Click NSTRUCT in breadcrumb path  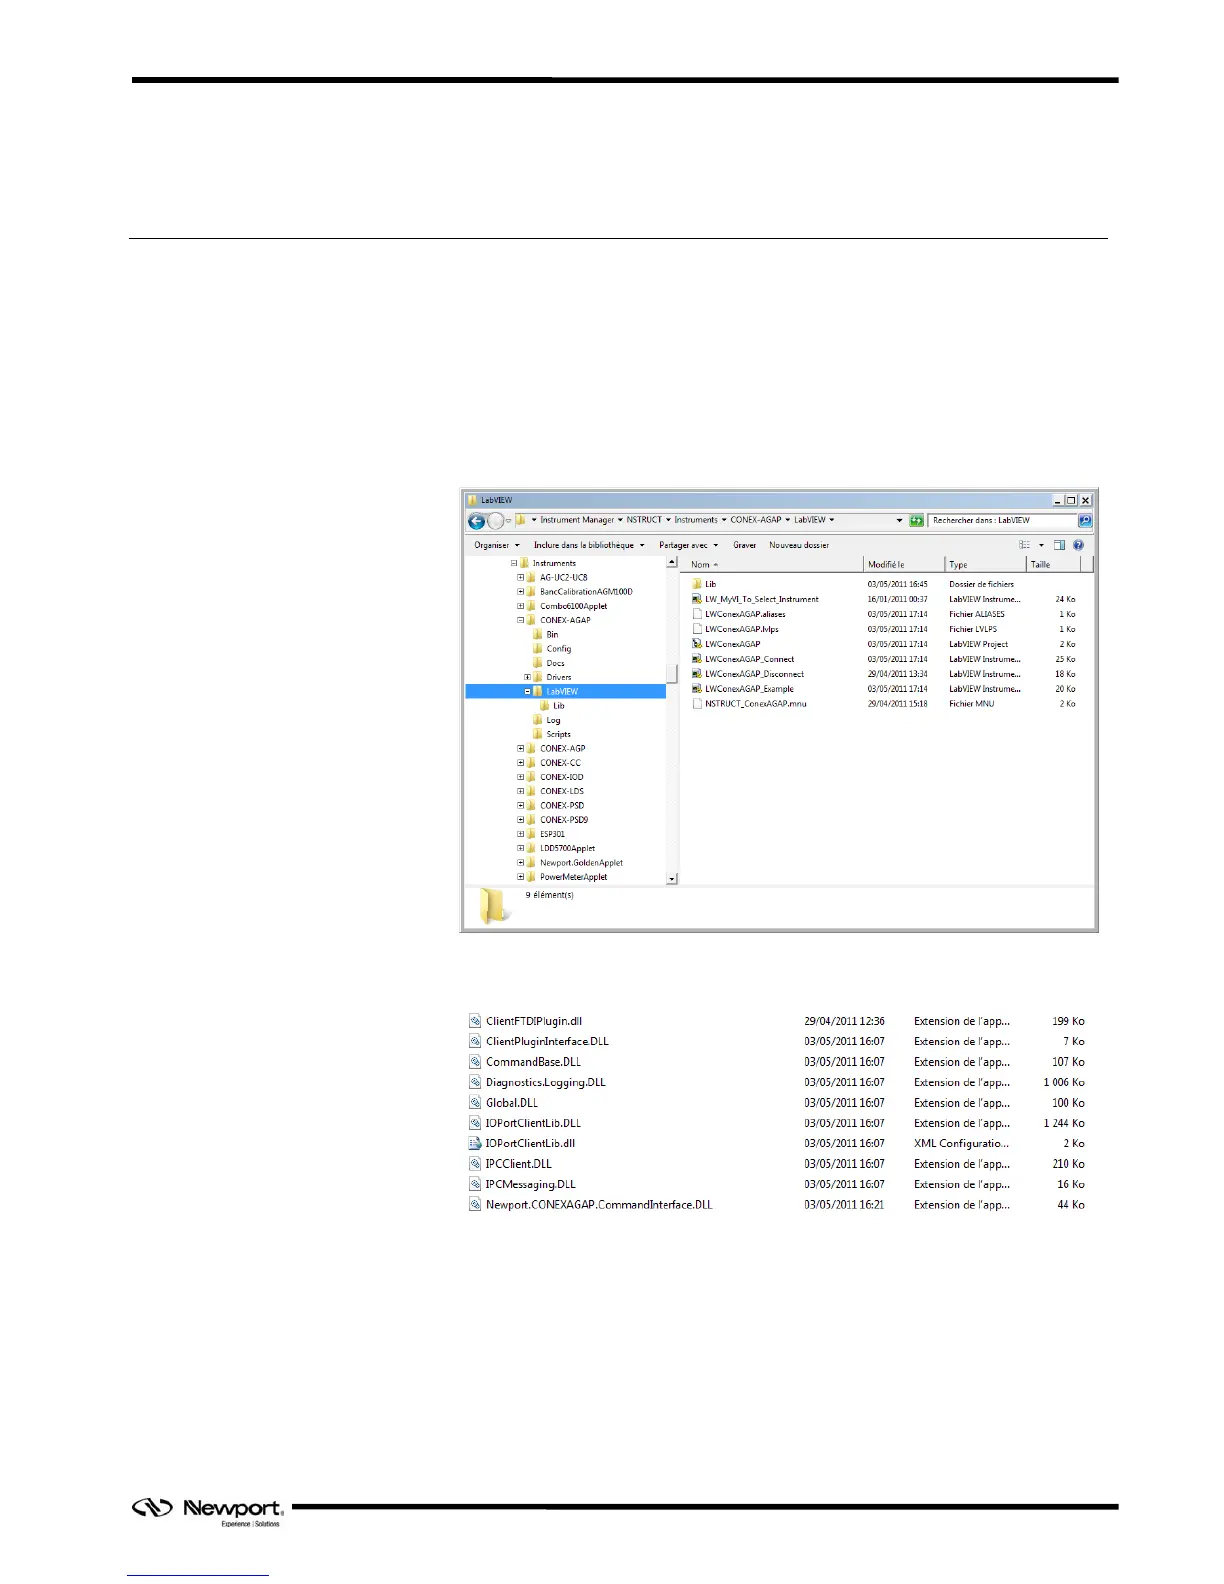[644, 520]
